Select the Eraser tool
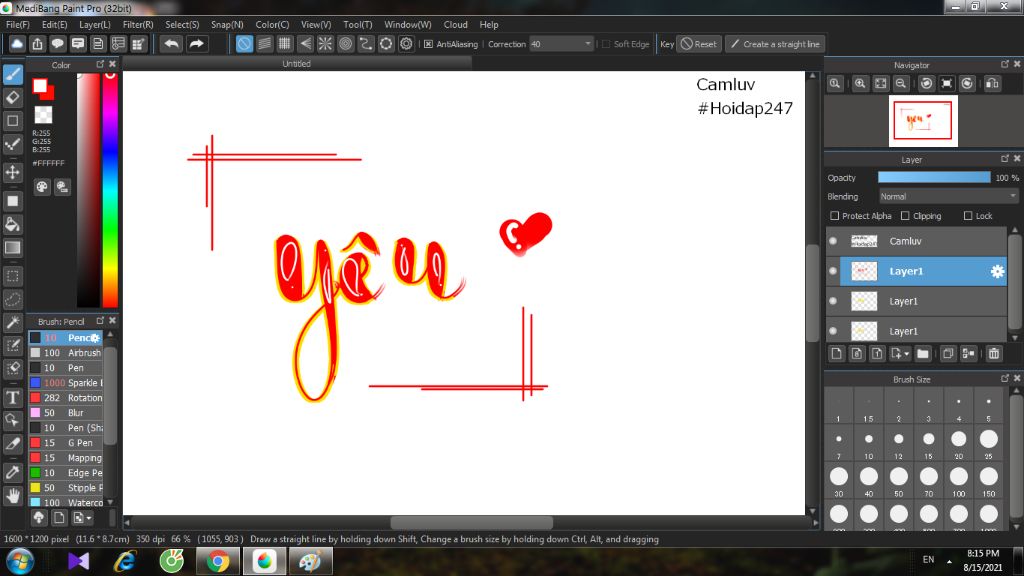 [12, 98]
